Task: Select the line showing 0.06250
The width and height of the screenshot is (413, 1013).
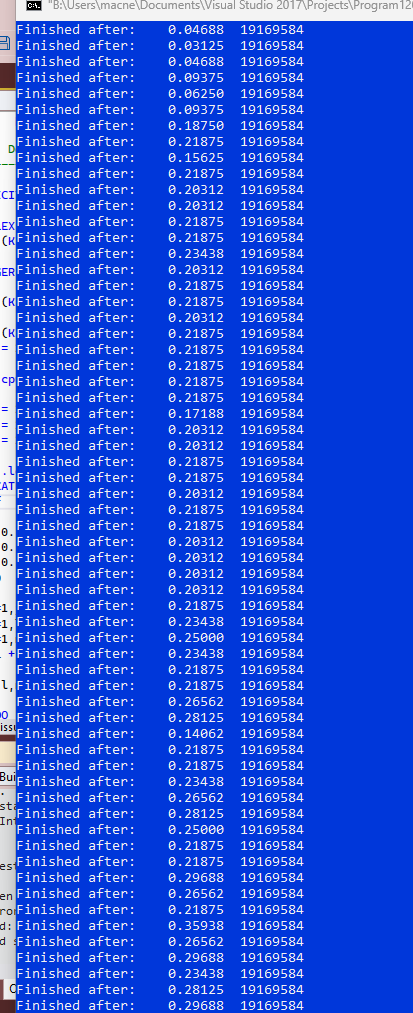Action: click(160, 94)
